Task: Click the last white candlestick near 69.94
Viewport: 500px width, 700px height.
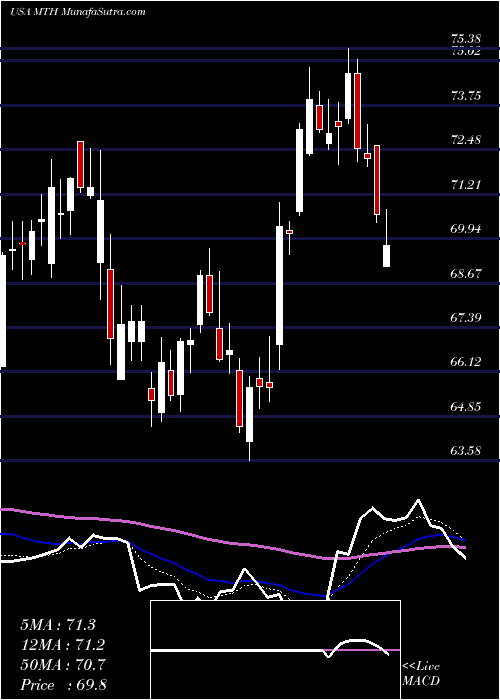Action: point(386,256)
